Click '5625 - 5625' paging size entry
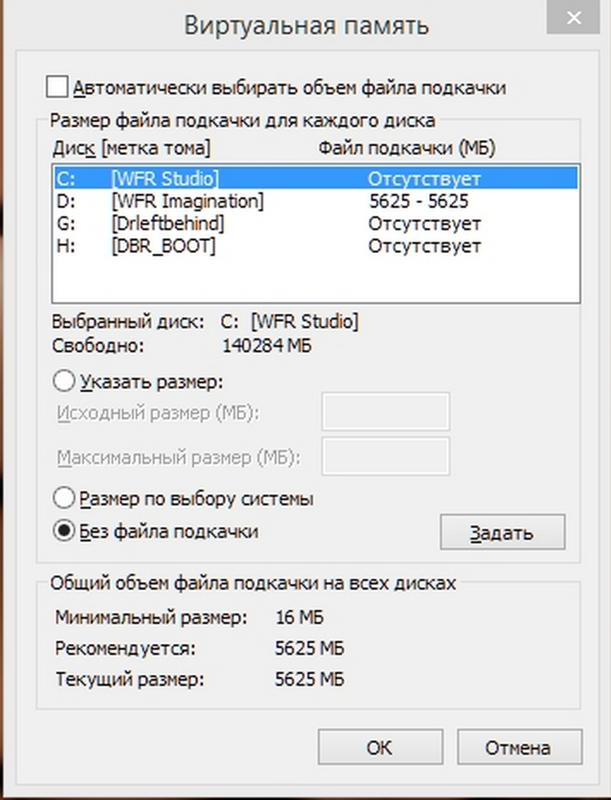Screen dimensions: 611x800 (418, 201)
